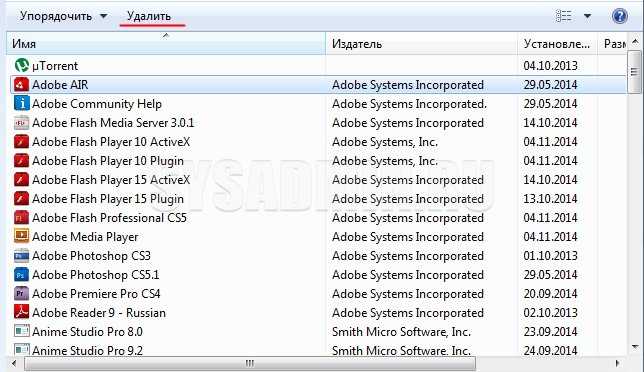Select the Adobe Community Help info icon
The image size is (644, 372).
coord(21,103)
